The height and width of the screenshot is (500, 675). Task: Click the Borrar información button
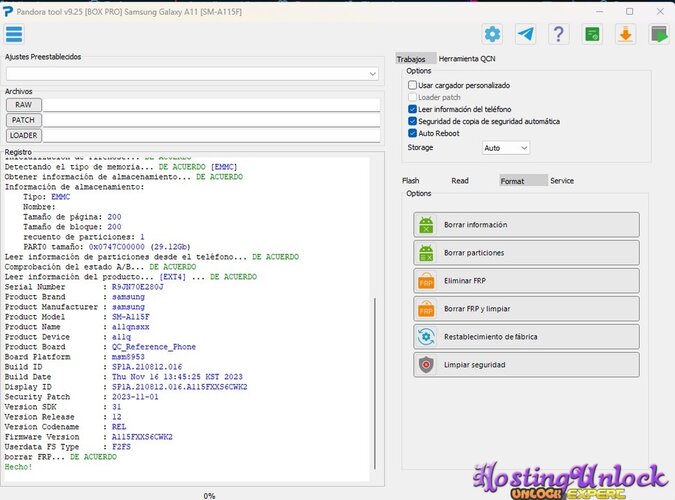tap(526, 225)
